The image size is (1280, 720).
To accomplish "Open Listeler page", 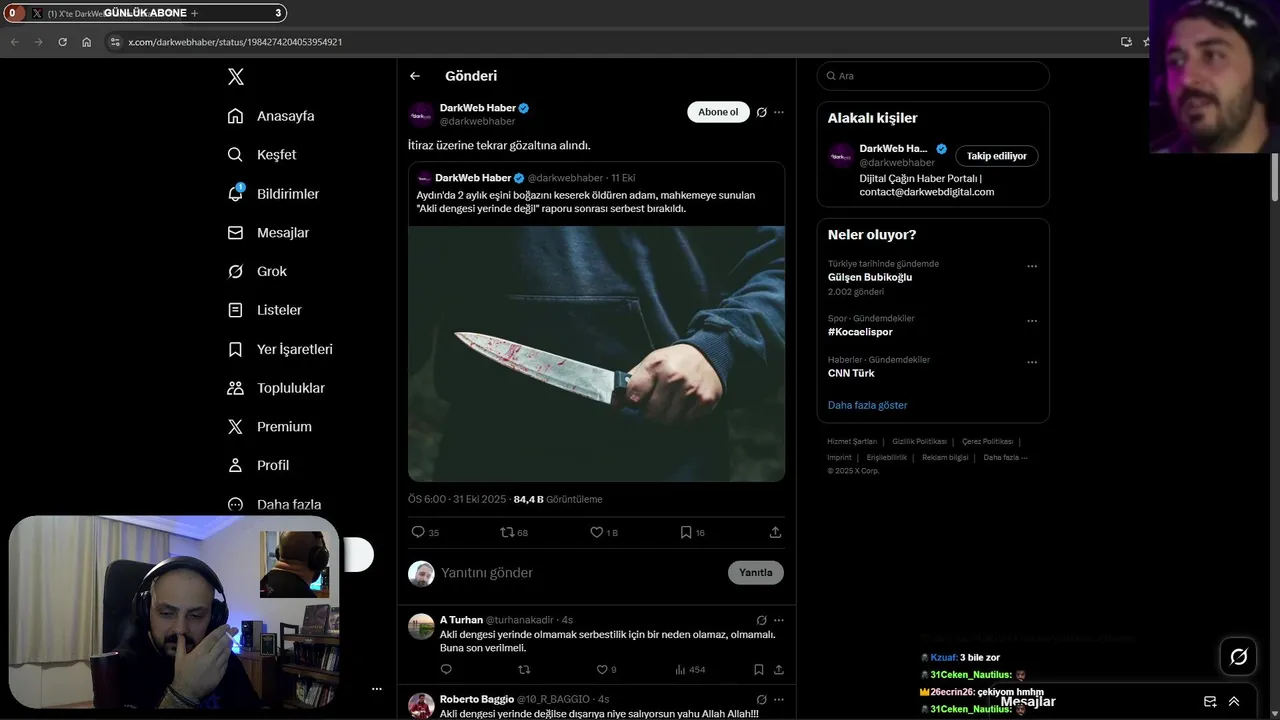I will 264,310.
